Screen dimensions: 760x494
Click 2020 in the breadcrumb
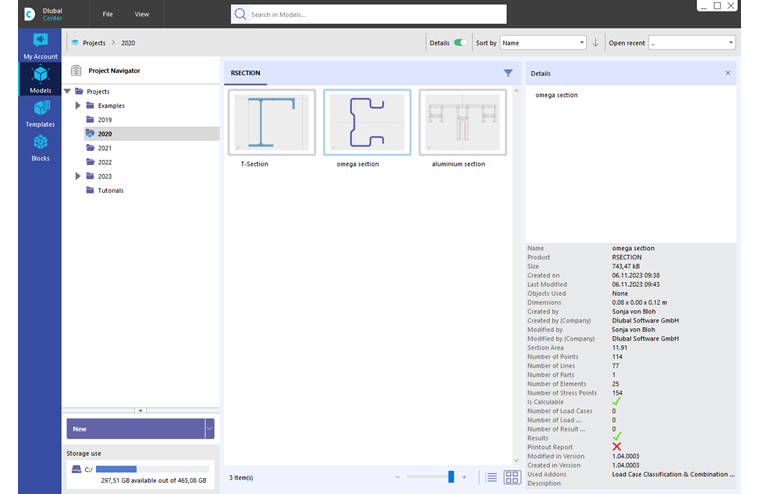128,43
